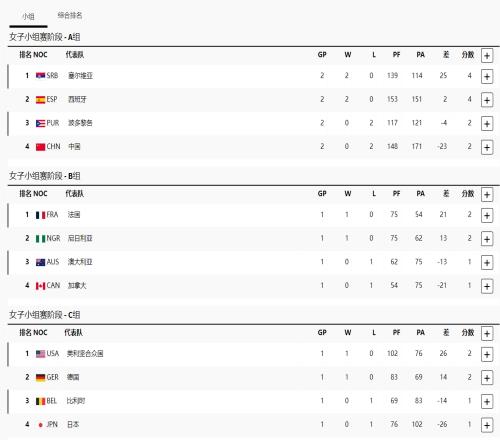The width and height of the screenshot is (500, 440).
Task: Expand the PUR row details
Action: [487, 124]
